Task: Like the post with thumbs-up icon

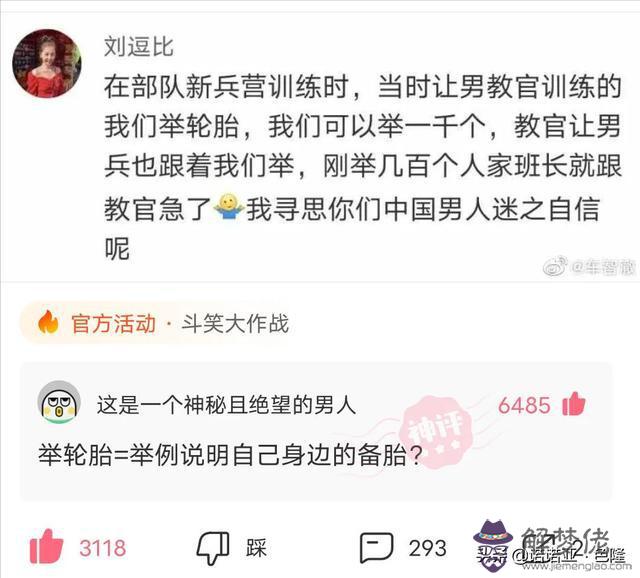Action: click(x=47, y=546)
